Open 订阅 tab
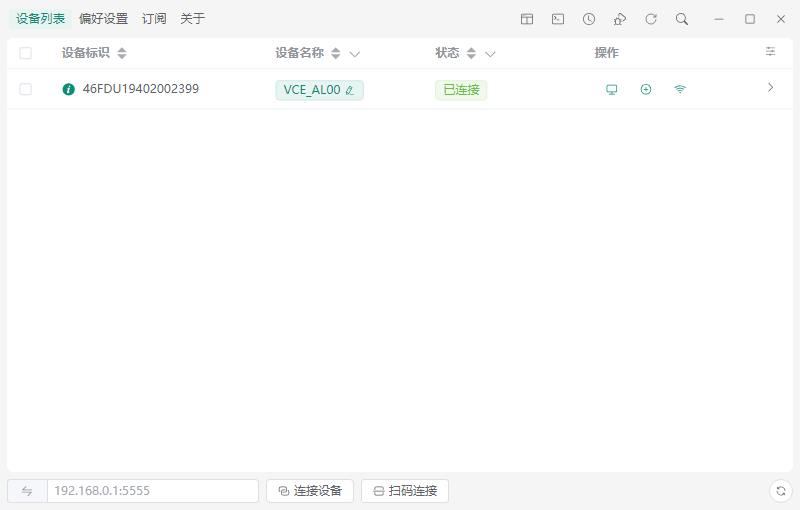 [154, 19]
